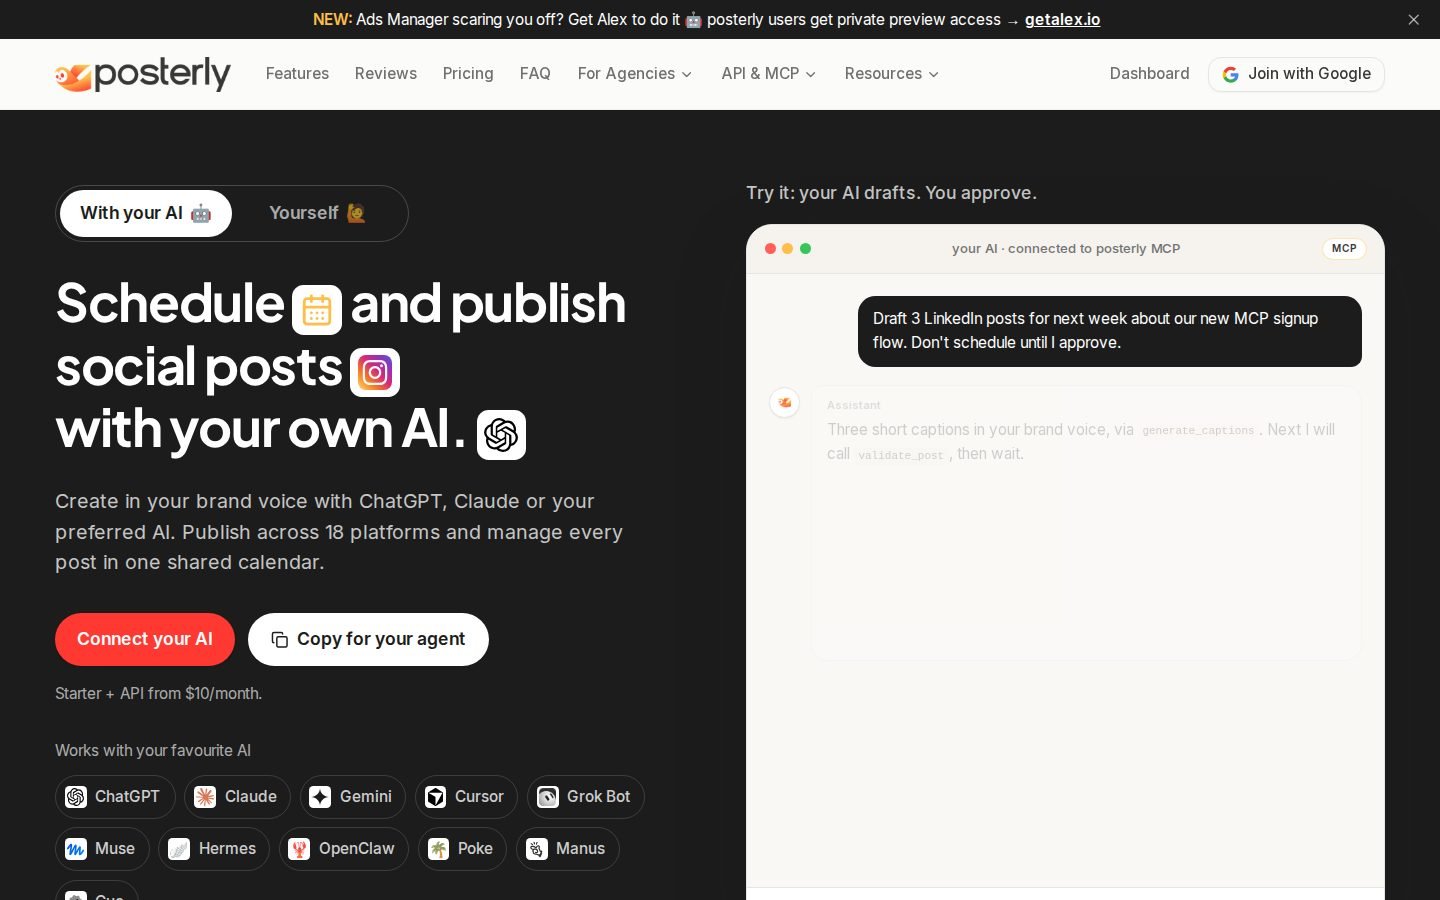Open the Pricing nav item

click(468, 74)
